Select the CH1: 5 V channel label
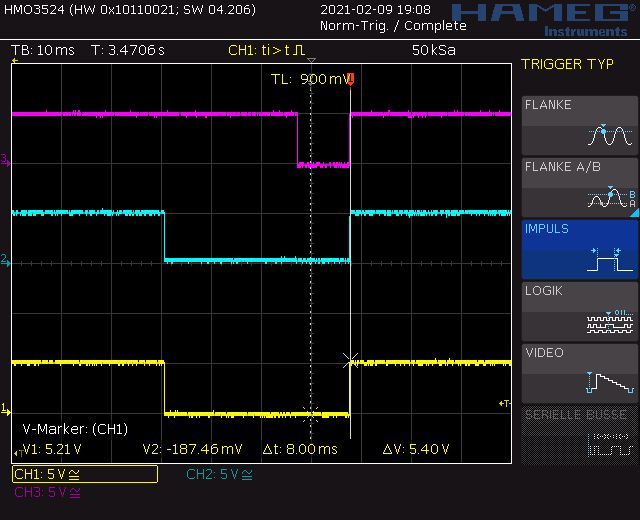The height and width of the screenshot is (520, 640). tap(84, 474)
